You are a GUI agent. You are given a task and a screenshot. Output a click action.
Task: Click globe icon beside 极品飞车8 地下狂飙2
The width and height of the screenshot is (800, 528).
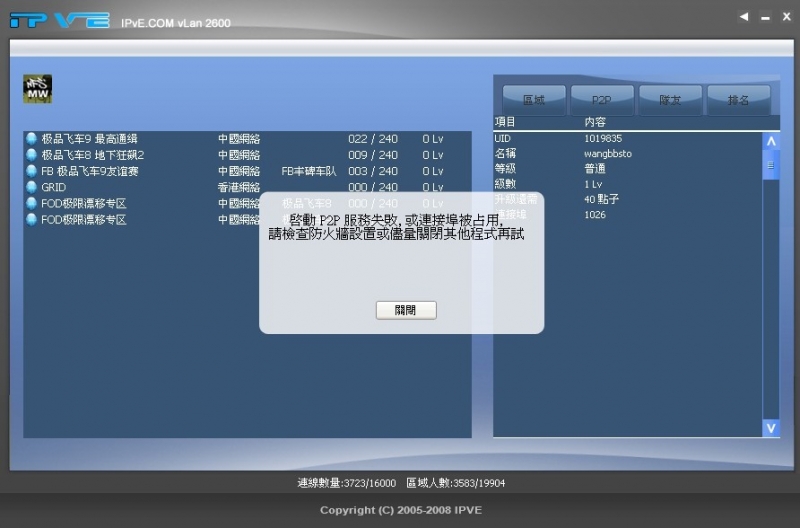pyautogui.click(x=32, y=155)
